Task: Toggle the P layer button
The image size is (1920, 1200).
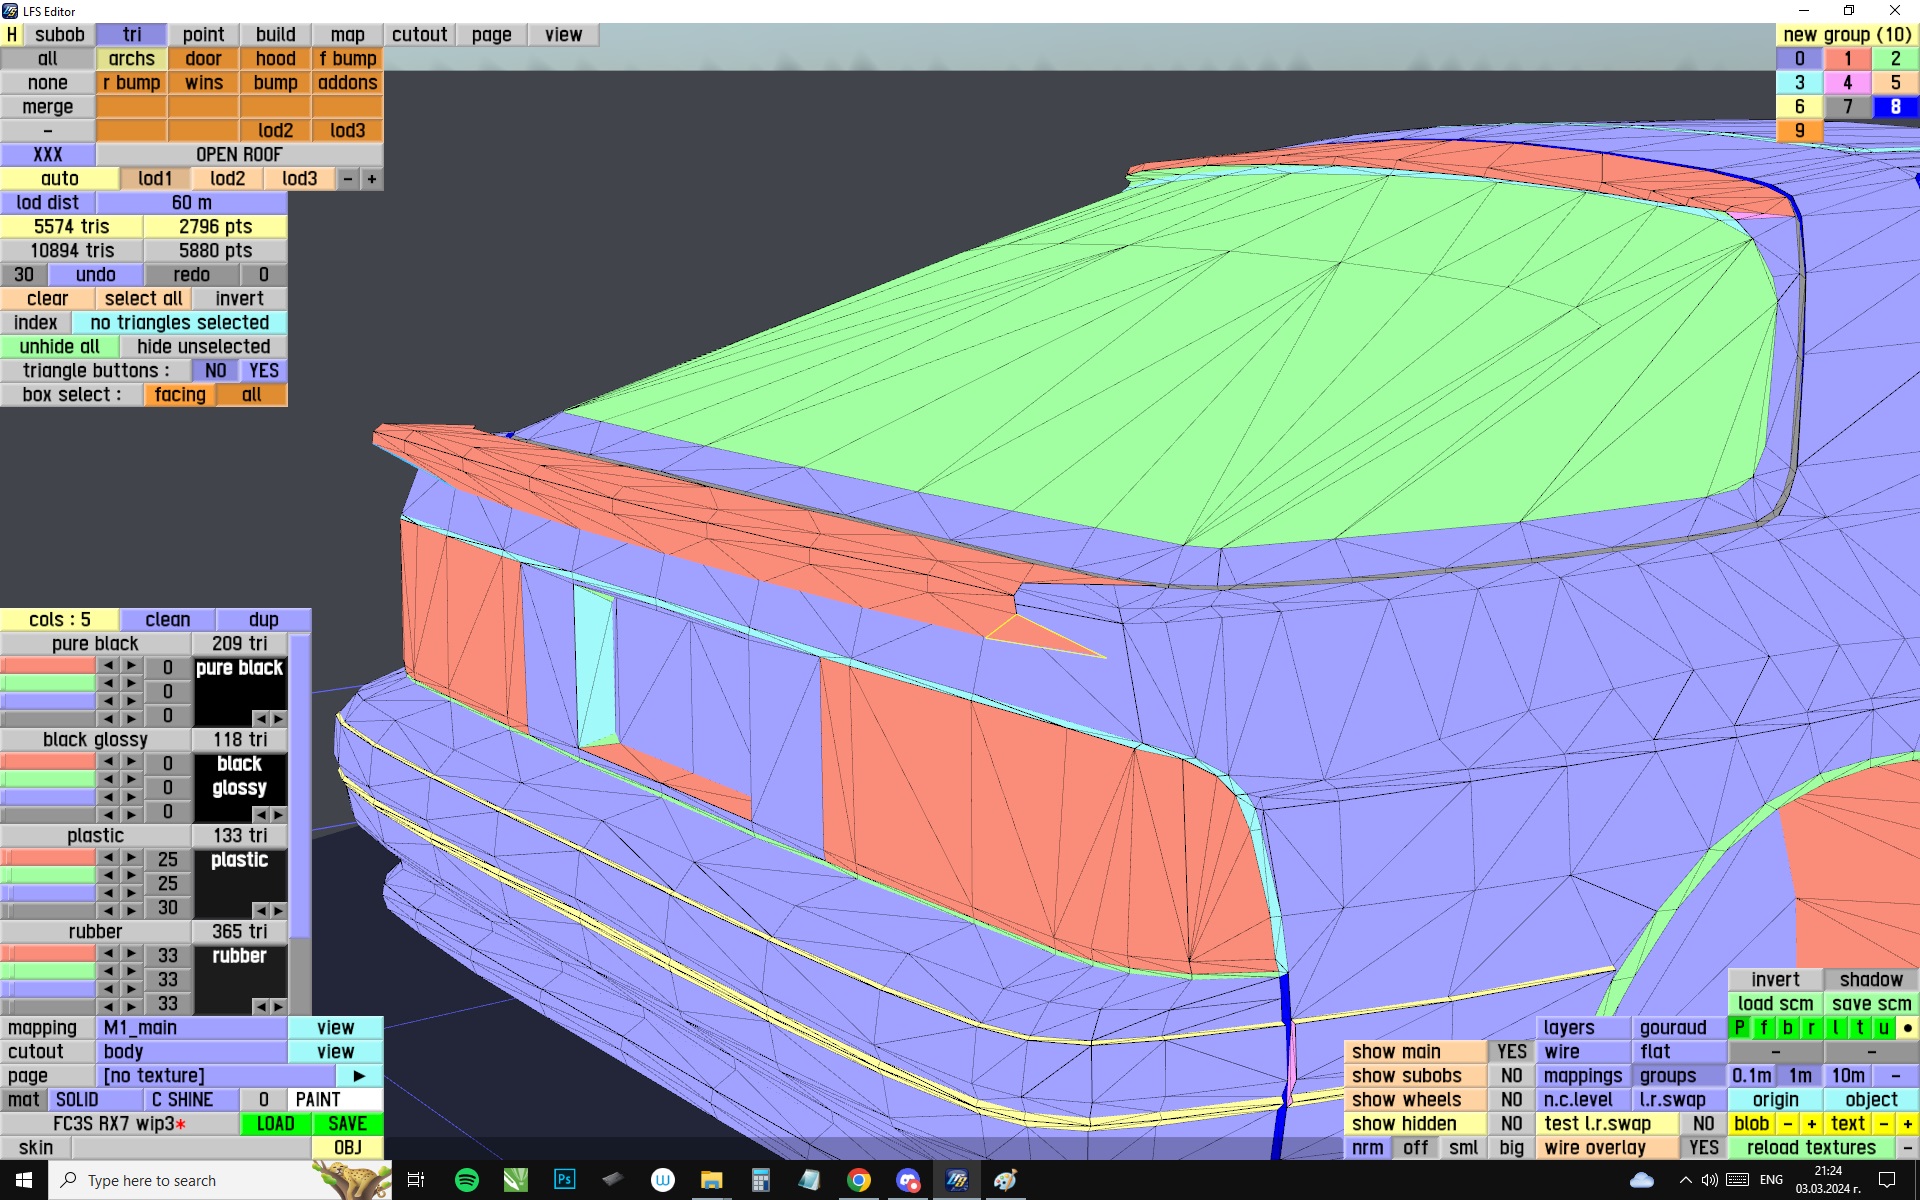Action: coord(1740,1028)
